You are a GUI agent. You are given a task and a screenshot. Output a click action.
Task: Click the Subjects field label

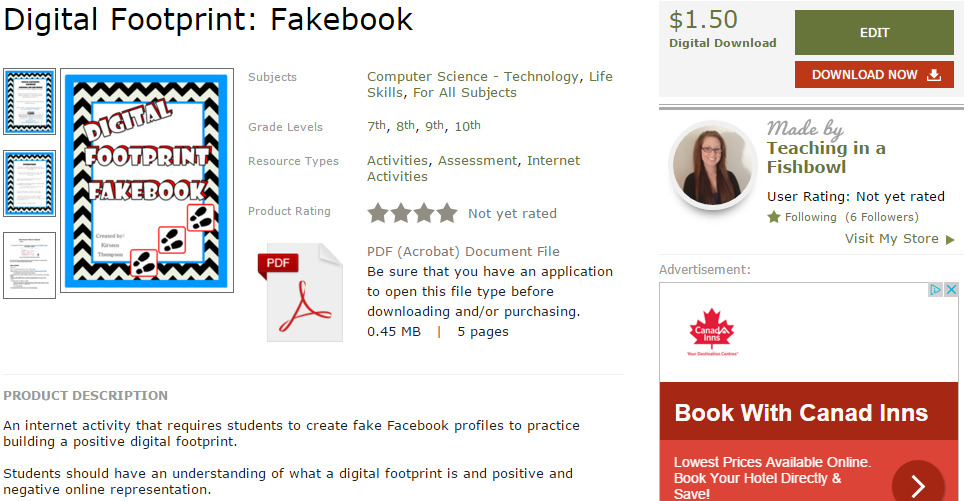click(272, 78)
